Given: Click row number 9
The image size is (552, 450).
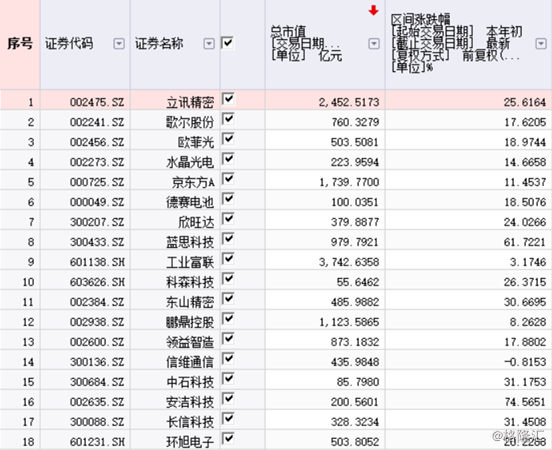Looking at the screenshot, I should [x=31, y=262].
